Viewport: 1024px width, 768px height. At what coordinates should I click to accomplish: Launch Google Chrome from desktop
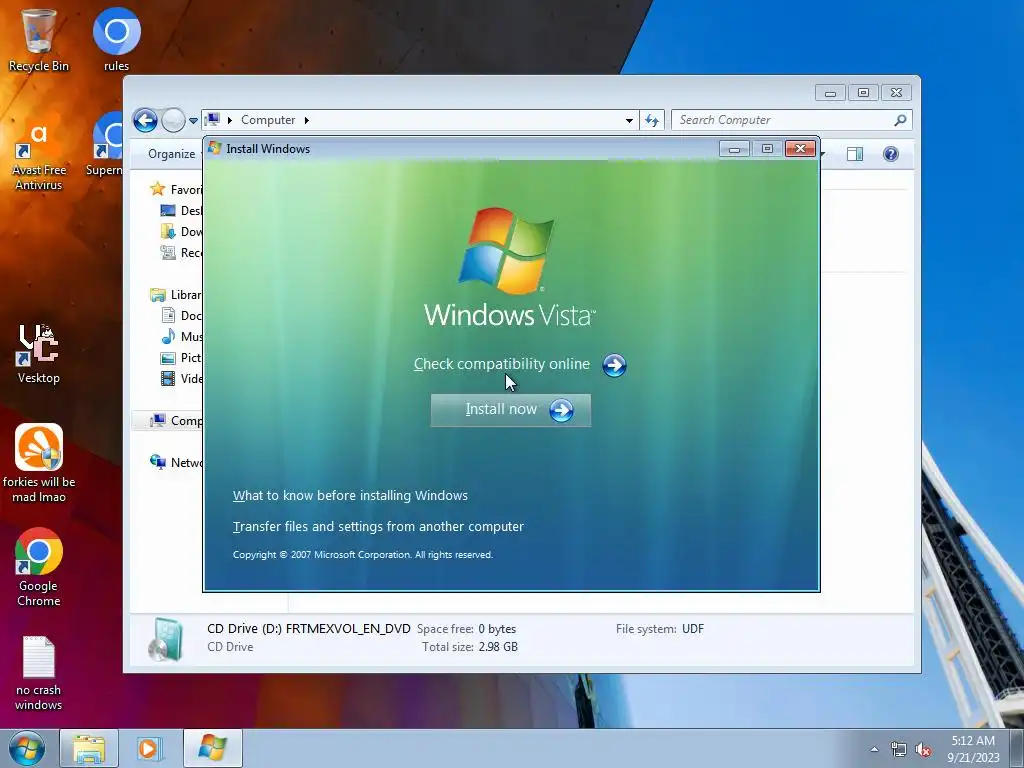39,567
